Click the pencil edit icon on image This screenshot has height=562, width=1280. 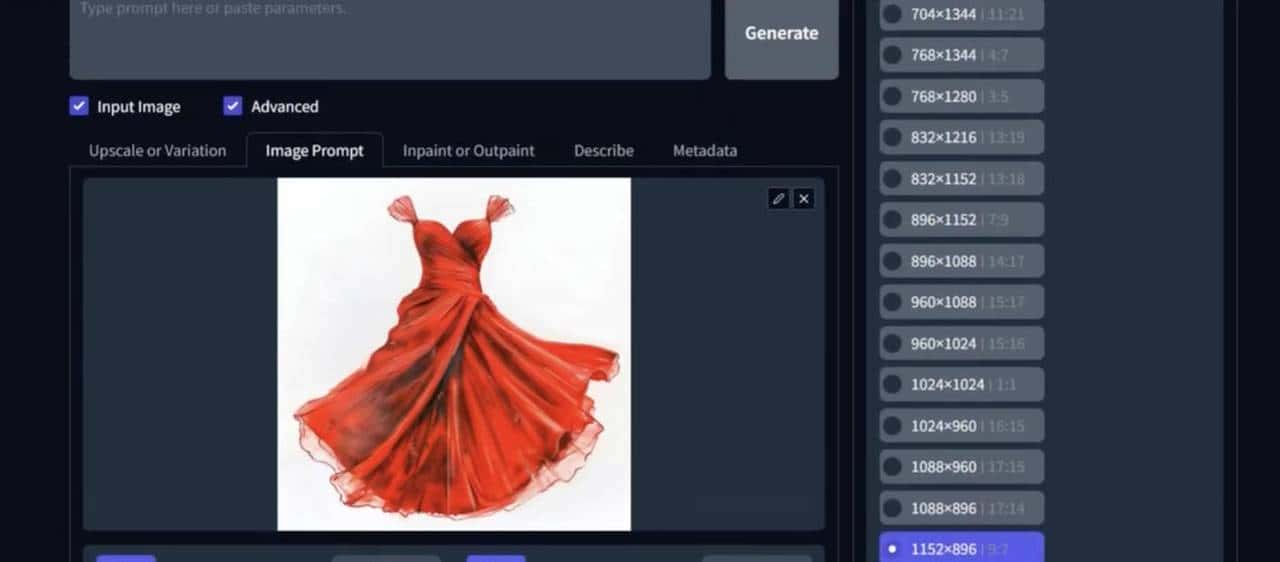tap(778, 199)
